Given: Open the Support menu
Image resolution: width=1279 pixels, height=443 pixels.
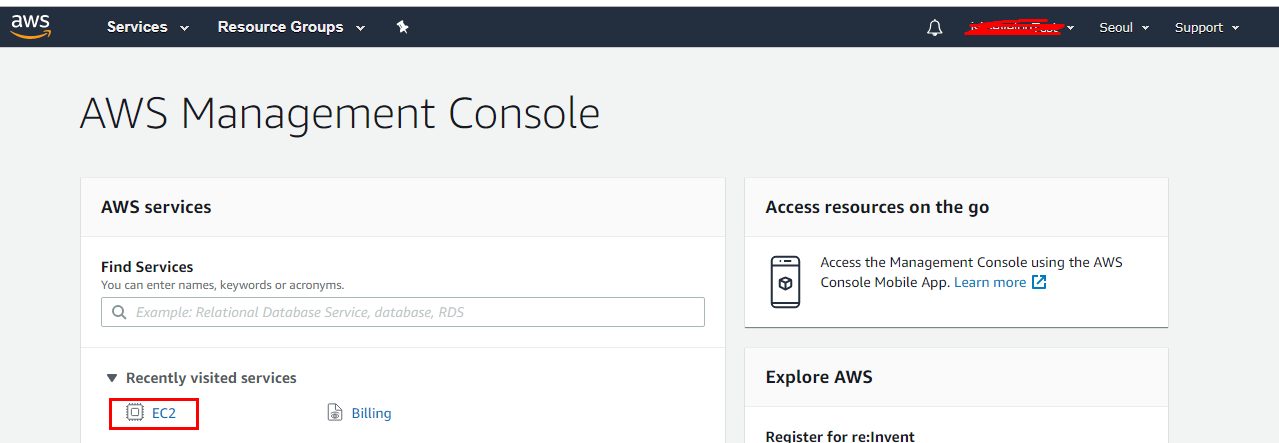Looking at the screenshot, I should (x=1207, y=28).
